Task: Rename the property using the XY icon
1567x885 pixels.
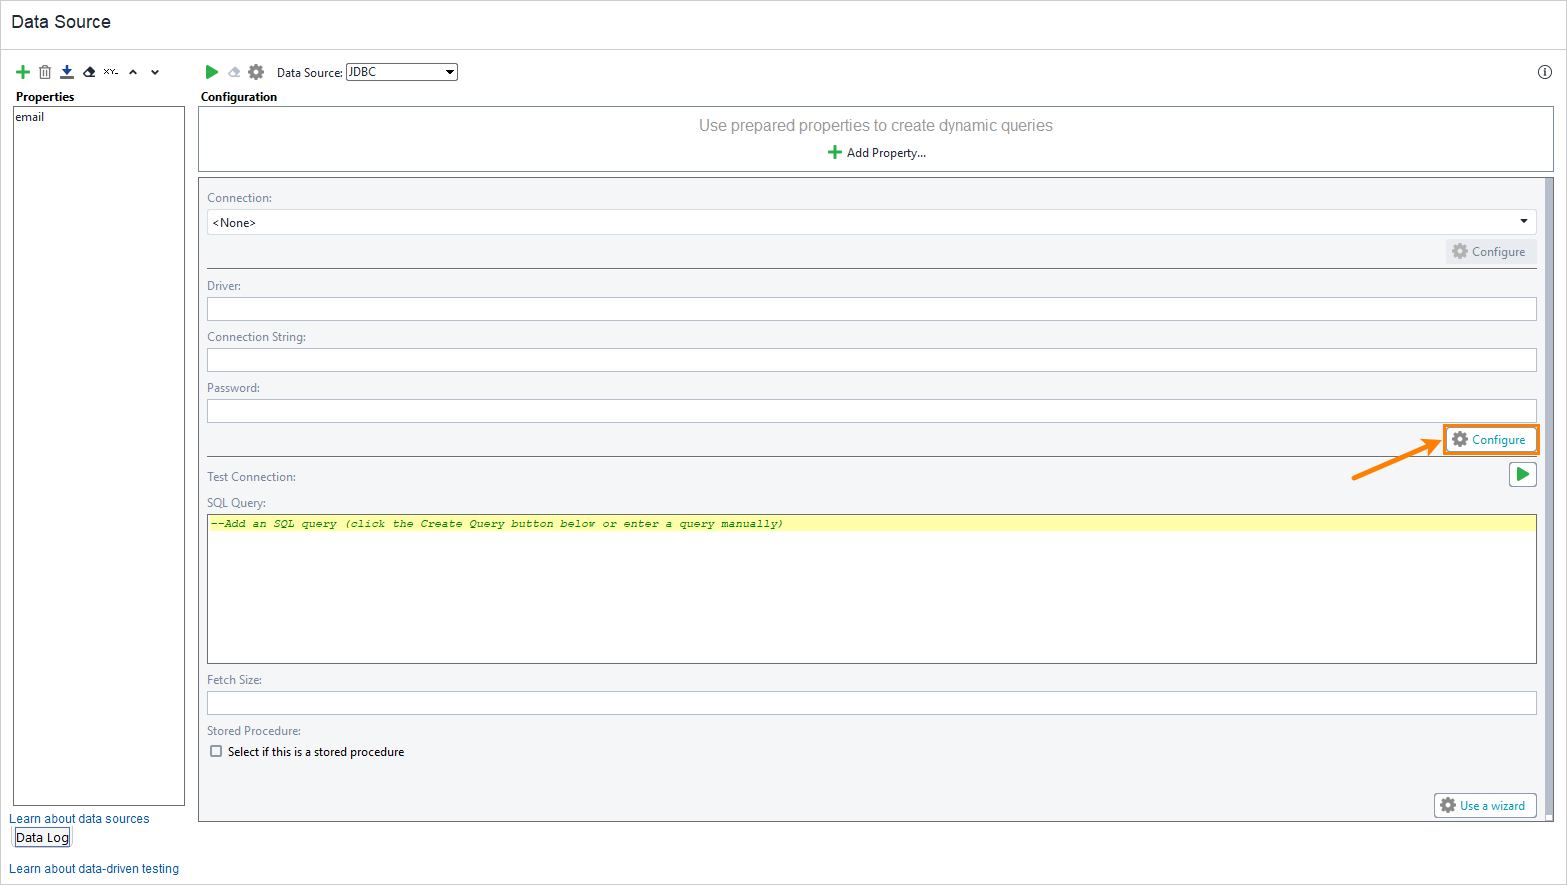Action: pyautogui.click(x=110, y=71)
